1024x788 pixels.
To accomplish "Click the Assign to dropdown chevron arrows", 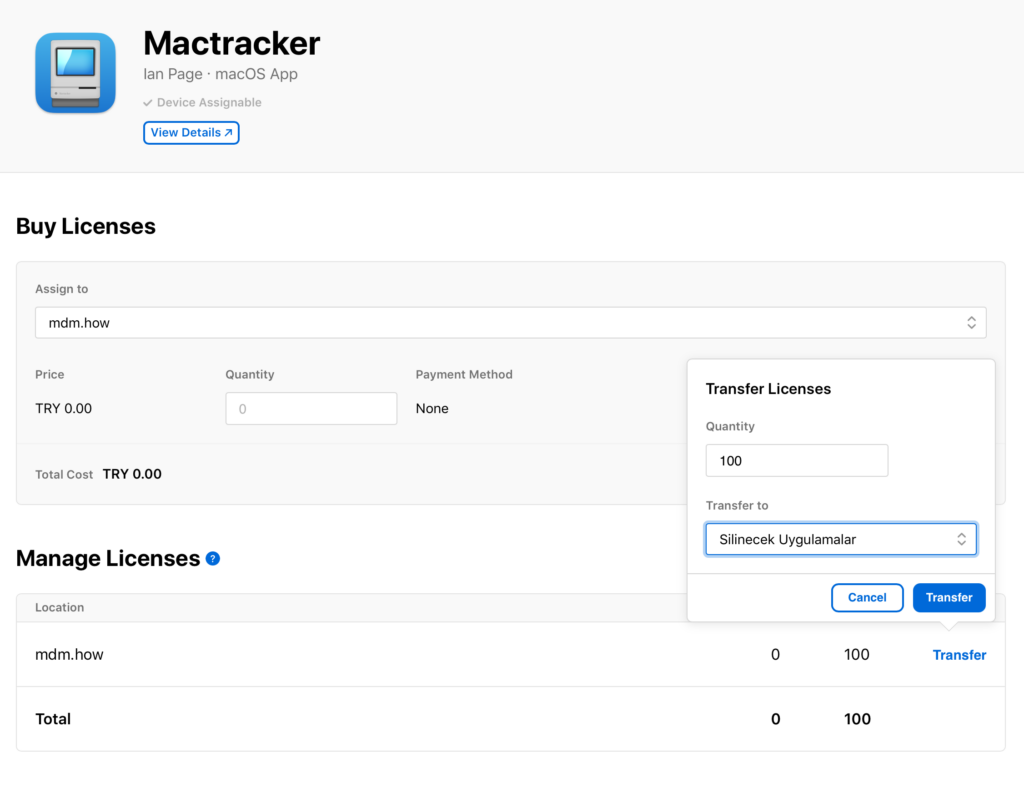I will coord(972,323).
